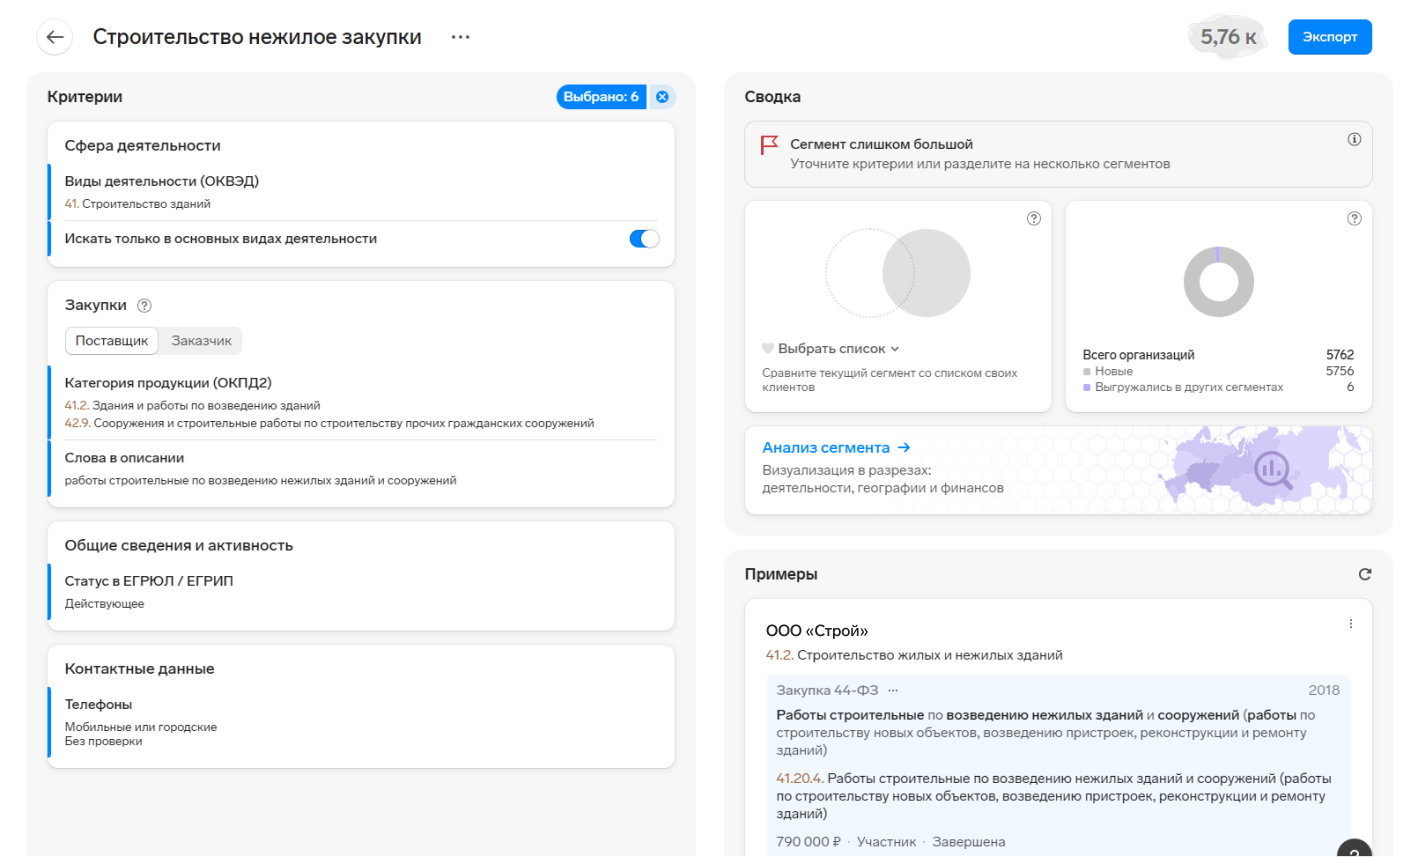Screen dimensions: 1418x857
Task: Click the ООО «Строй» company name
Action: tap(817, 631)
